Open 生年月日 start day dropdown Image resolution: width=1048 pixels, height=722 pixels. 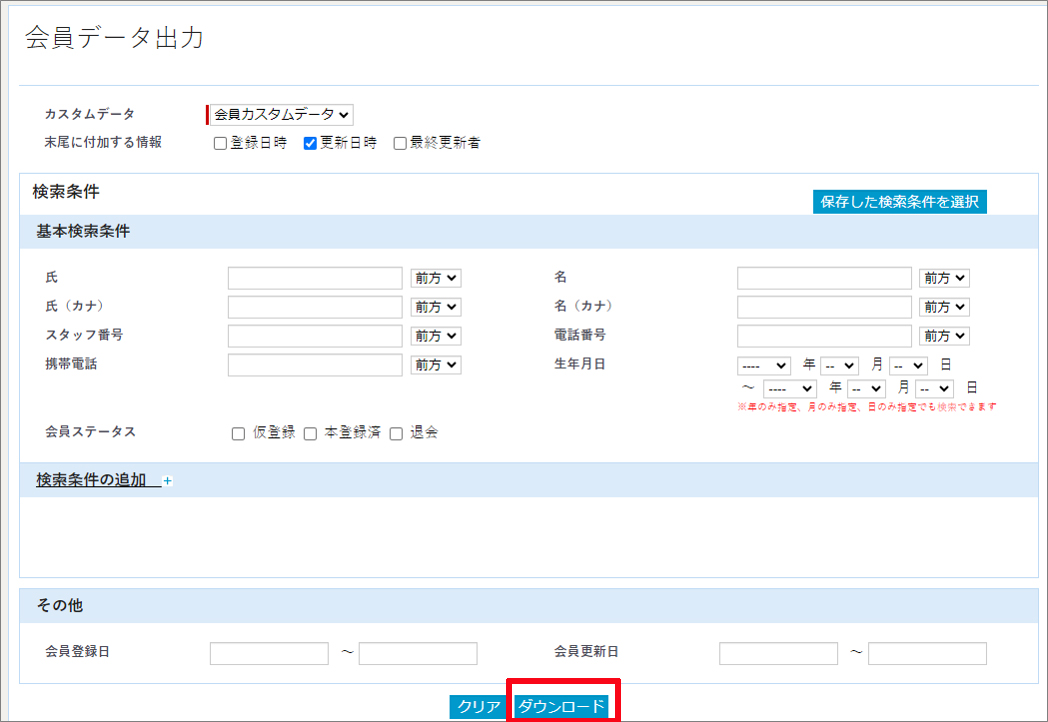point(908,366)
